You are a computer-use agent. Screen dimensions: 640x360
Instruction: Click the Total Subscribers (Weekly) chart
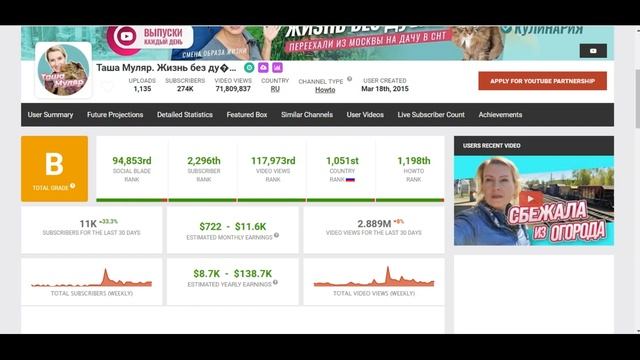tap(91, 278)
